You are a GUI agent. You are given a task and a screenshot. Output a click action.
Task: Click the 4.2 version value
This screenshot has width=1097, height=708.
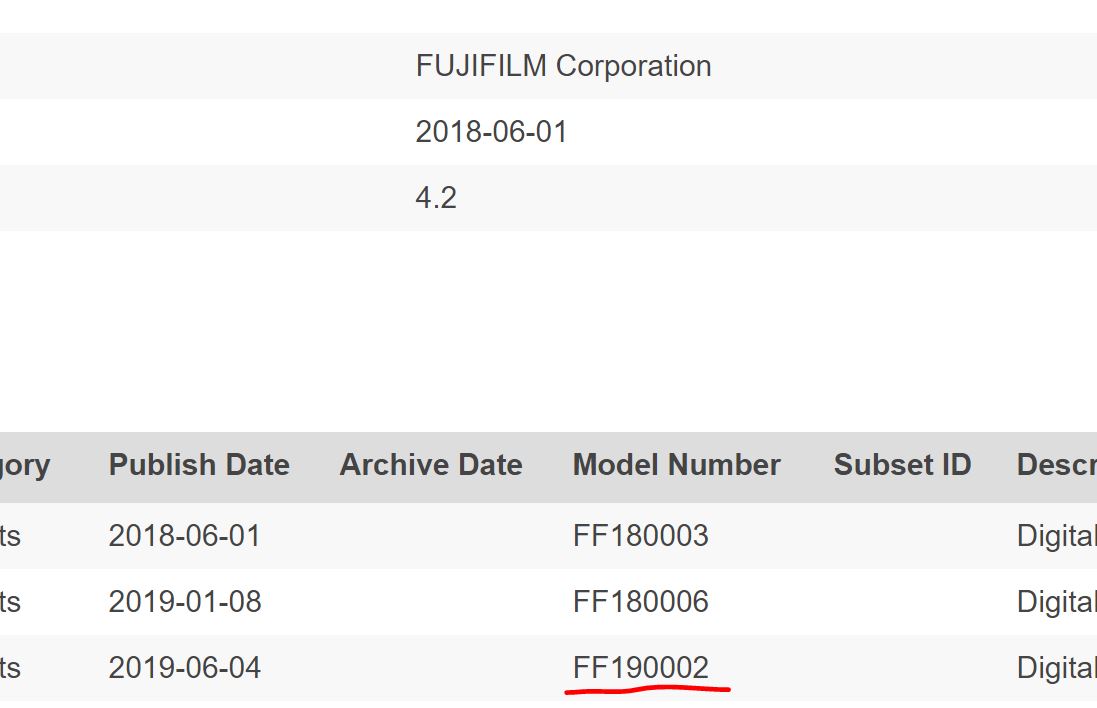436,198
